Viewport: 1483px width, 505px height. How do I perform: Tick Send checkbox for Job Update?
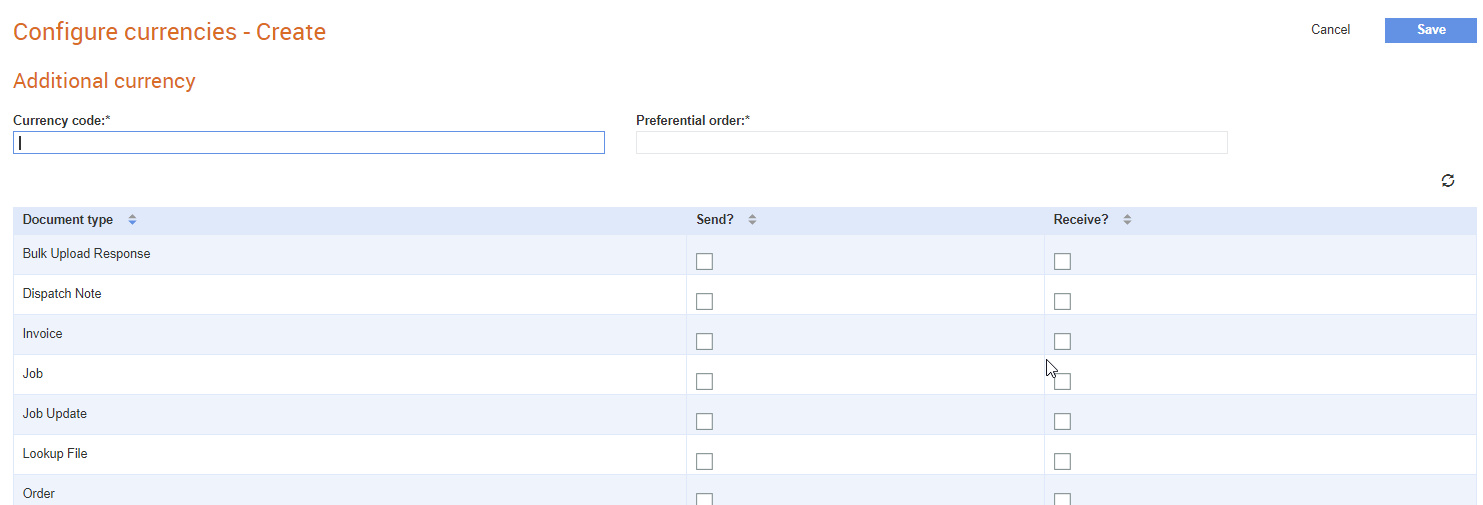point(704,421)
